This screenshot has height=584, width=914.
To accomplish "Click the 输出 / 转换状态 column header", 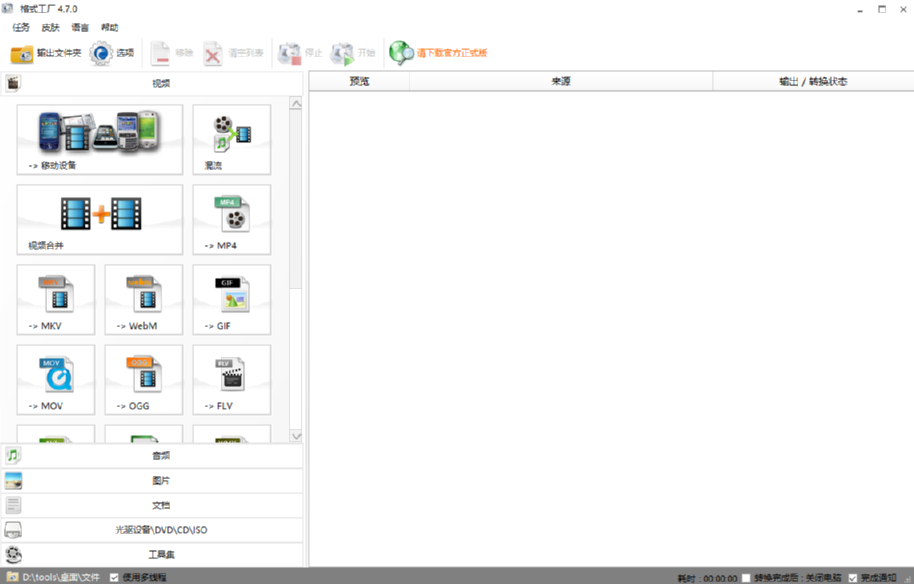I will [813, 82].
